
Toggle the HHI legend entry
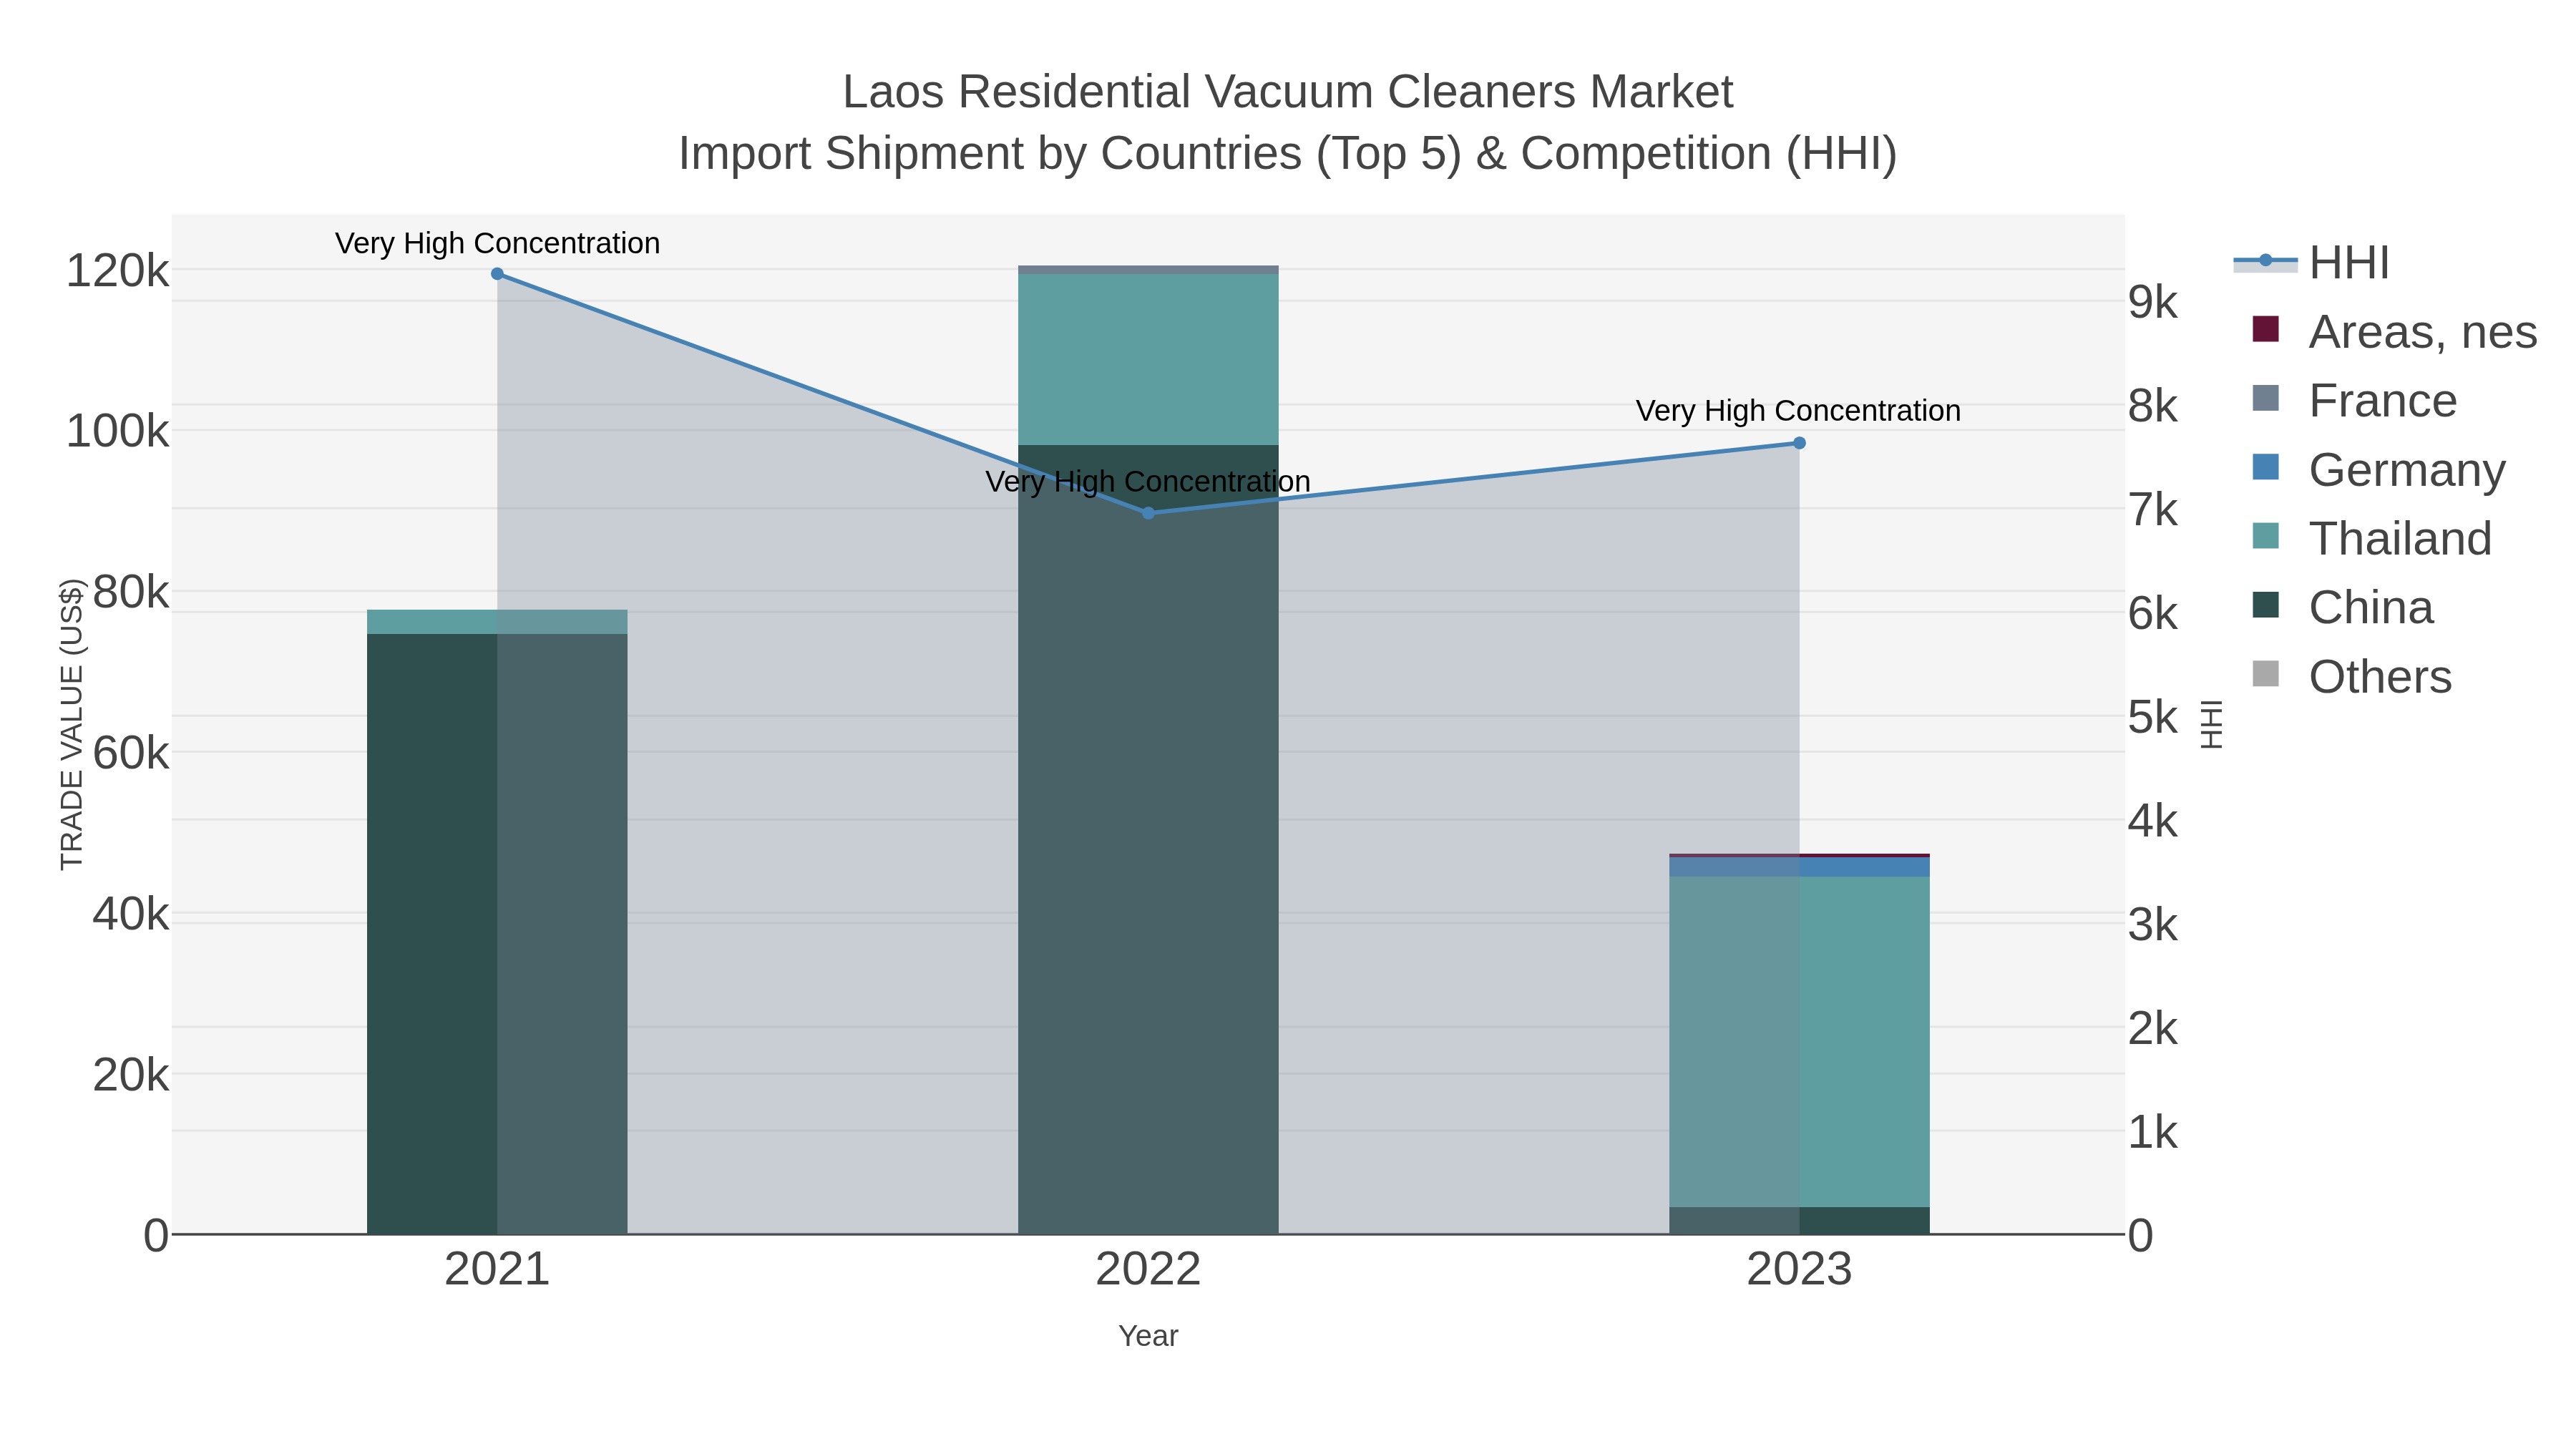[x=2311, y=262]
